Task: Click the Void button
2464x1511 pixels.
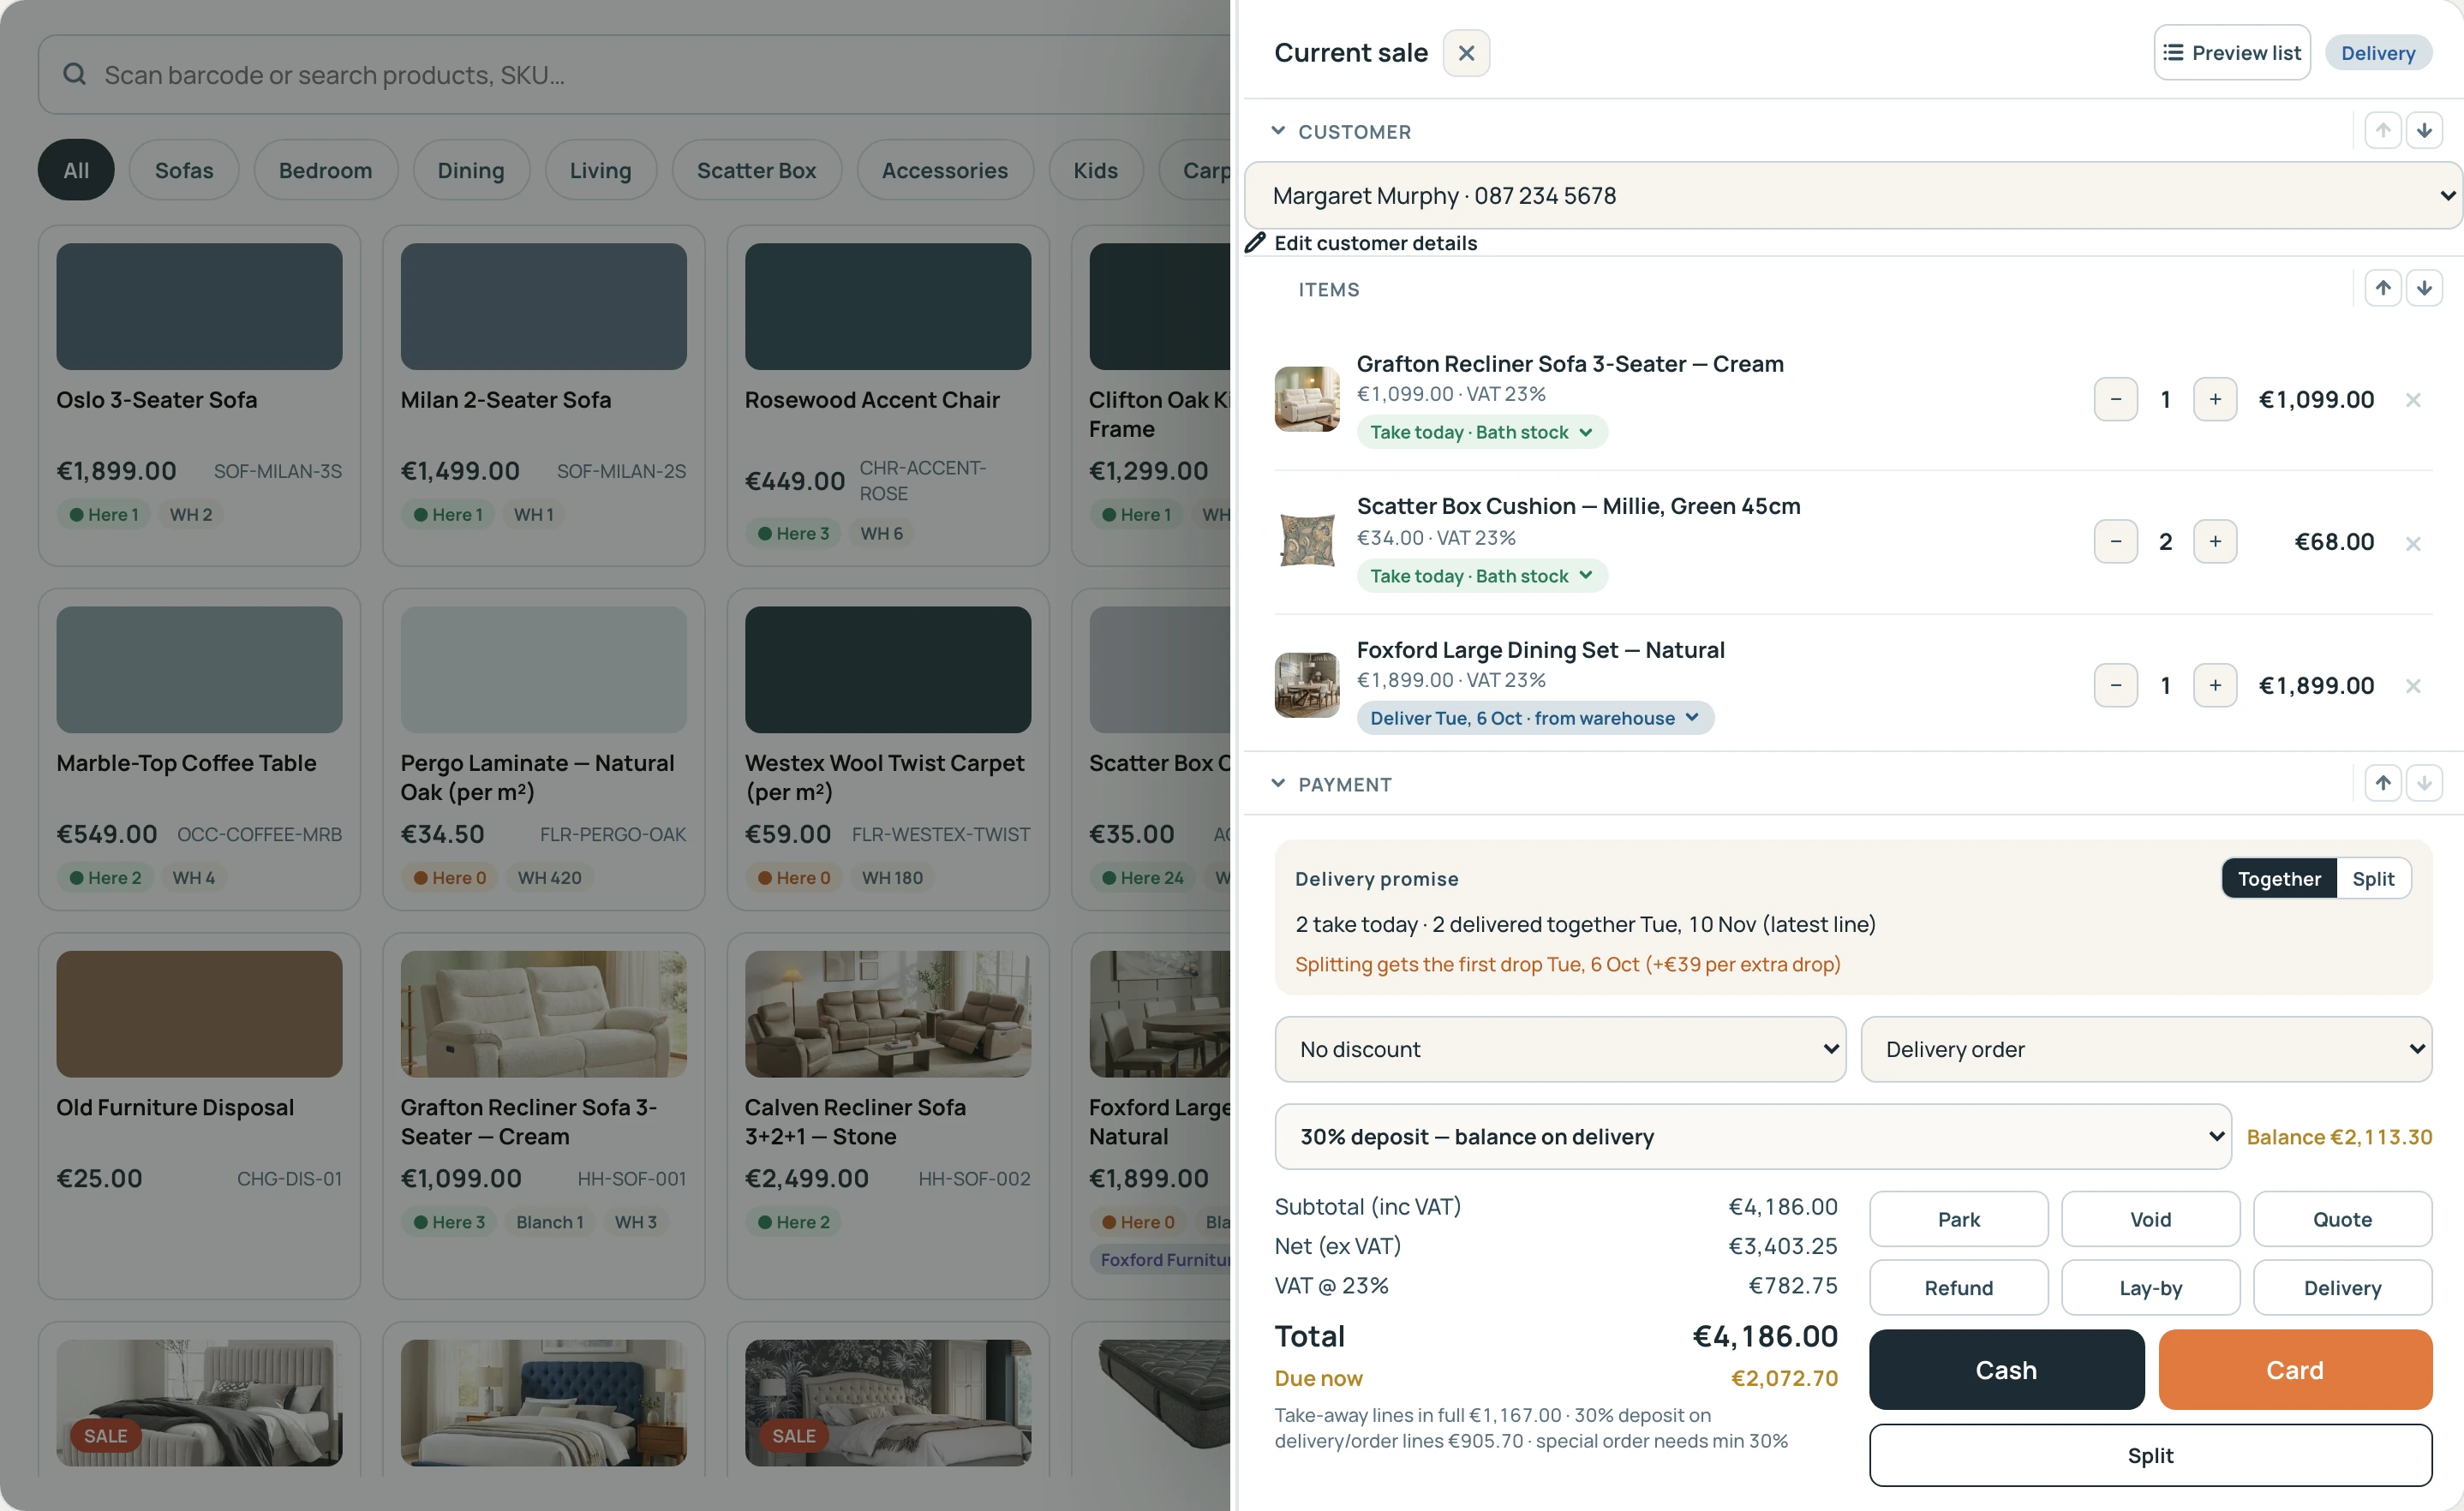Action: [2150, 1220]
